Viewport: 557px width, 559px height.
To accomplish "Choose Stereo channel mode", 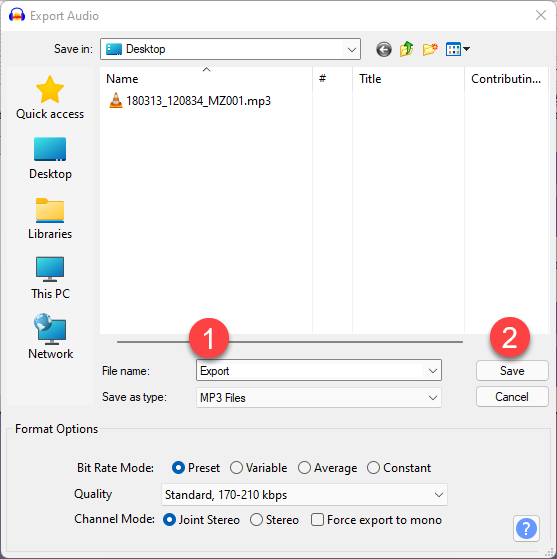I will point(274,520).
